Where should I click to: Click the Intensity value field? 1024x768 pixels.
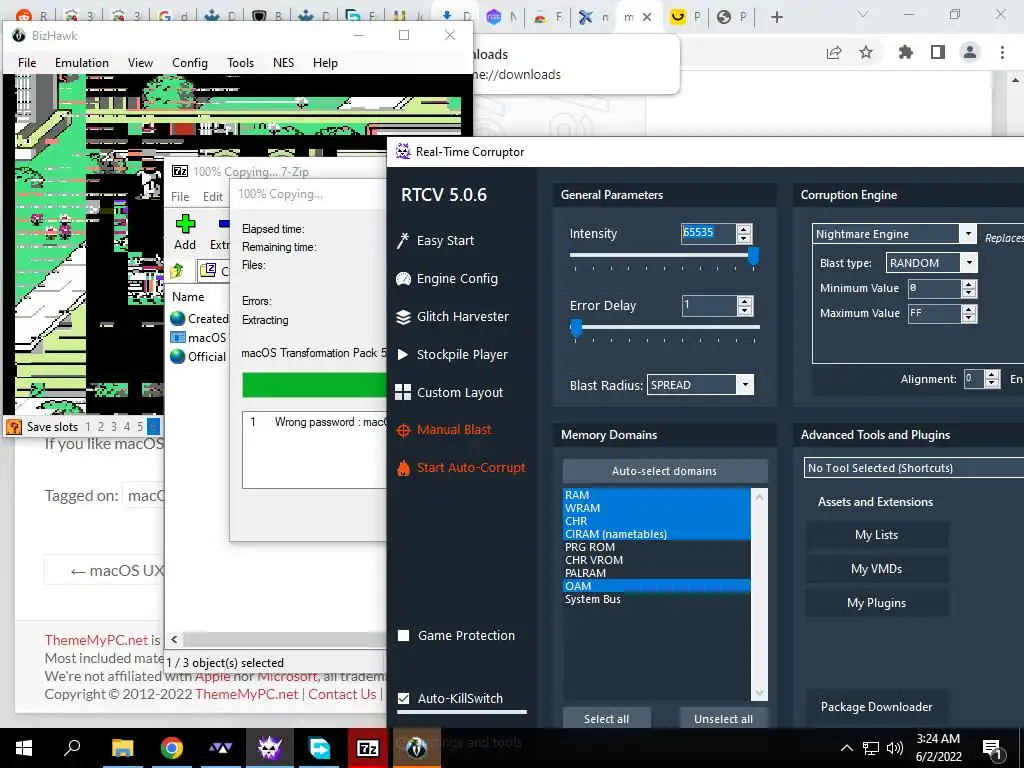708,233
